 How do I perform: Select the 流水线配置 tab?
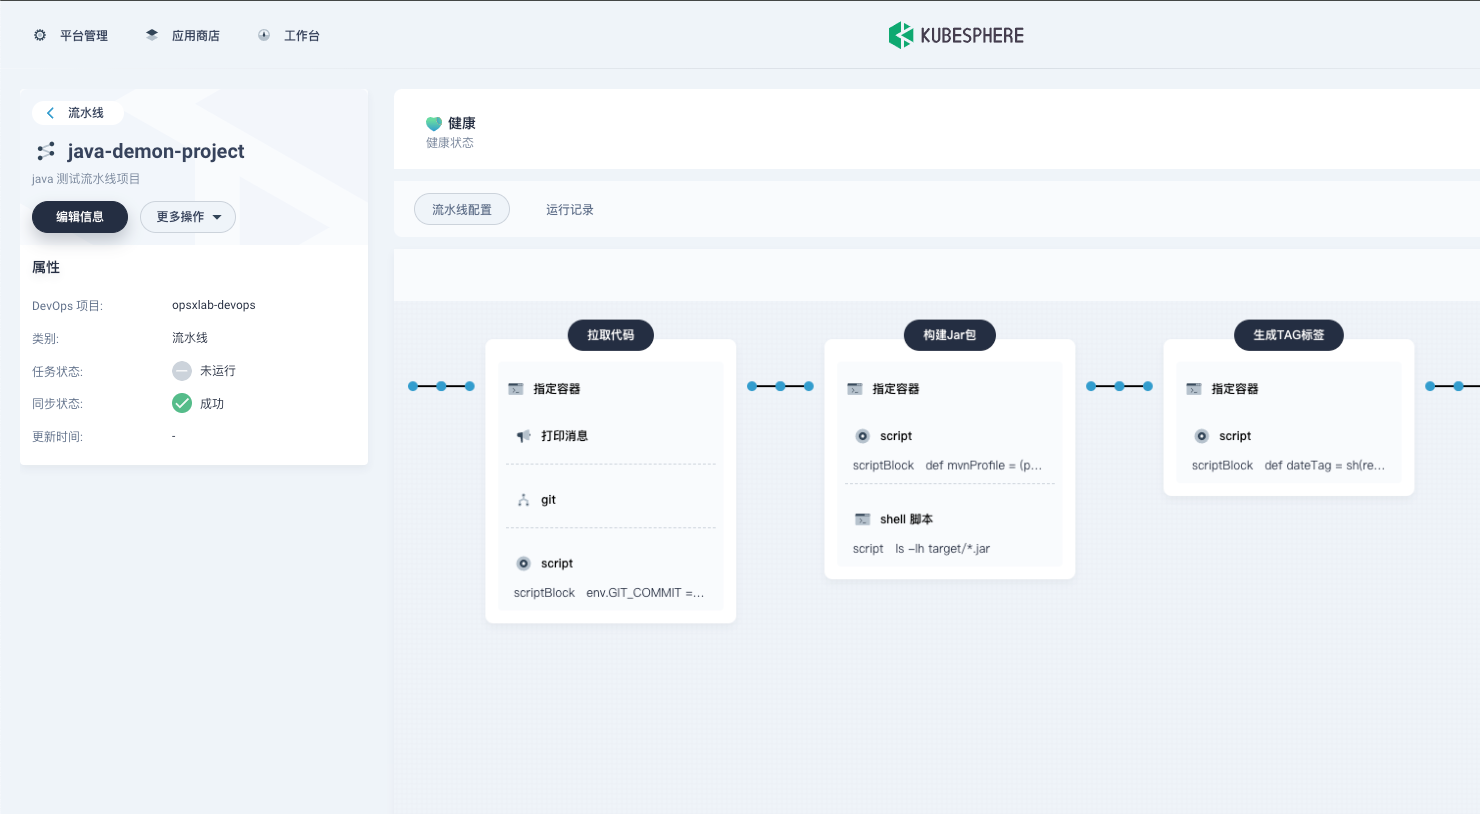coord(462,210)
